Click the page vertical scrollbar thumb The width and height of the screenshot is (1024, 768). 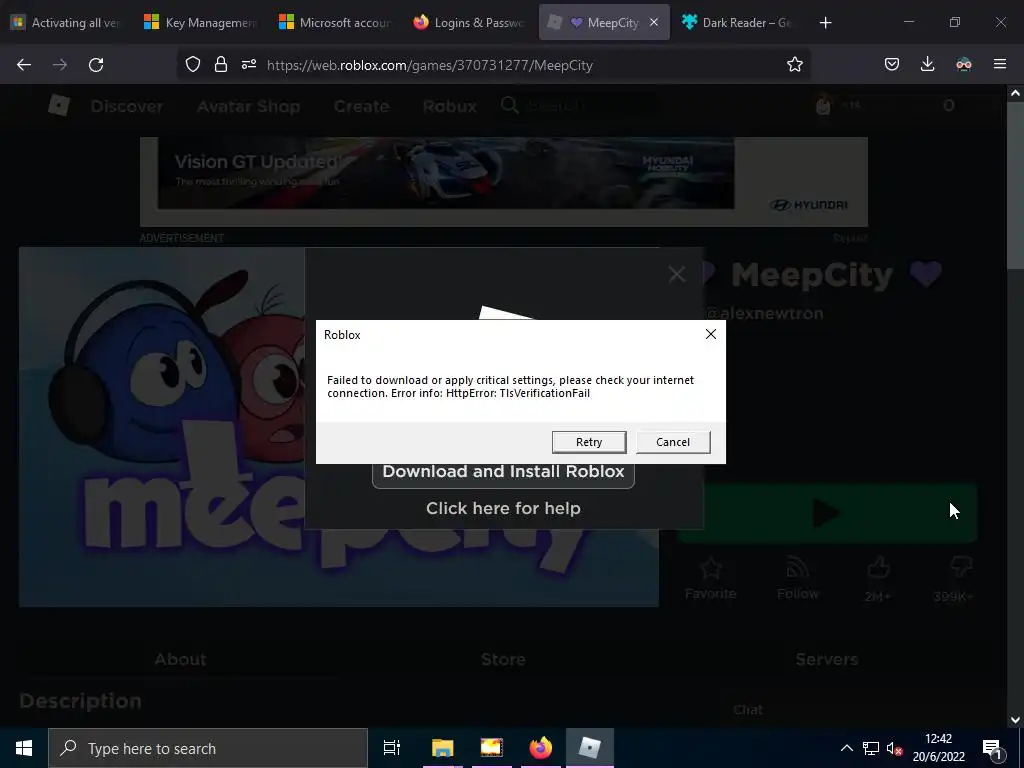pyautogui.click(x=1015, y=184)
